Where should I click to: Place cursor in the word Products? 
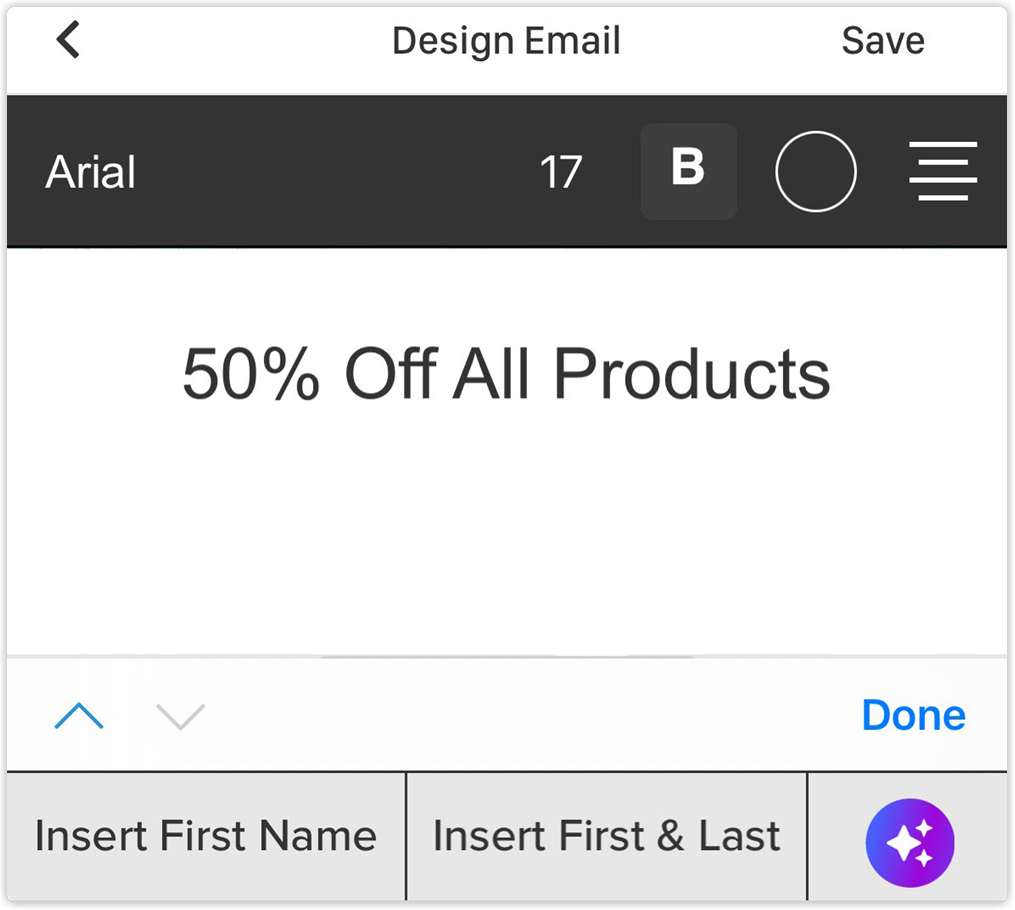point(691,373)
